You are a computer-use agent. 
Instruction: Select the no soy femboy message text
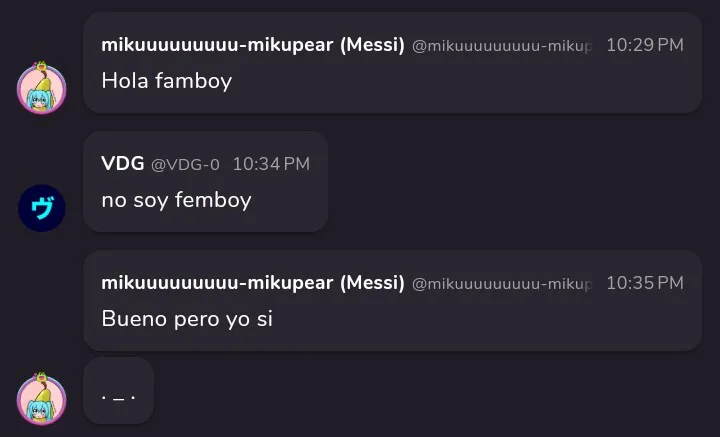(x=176, y=201)
